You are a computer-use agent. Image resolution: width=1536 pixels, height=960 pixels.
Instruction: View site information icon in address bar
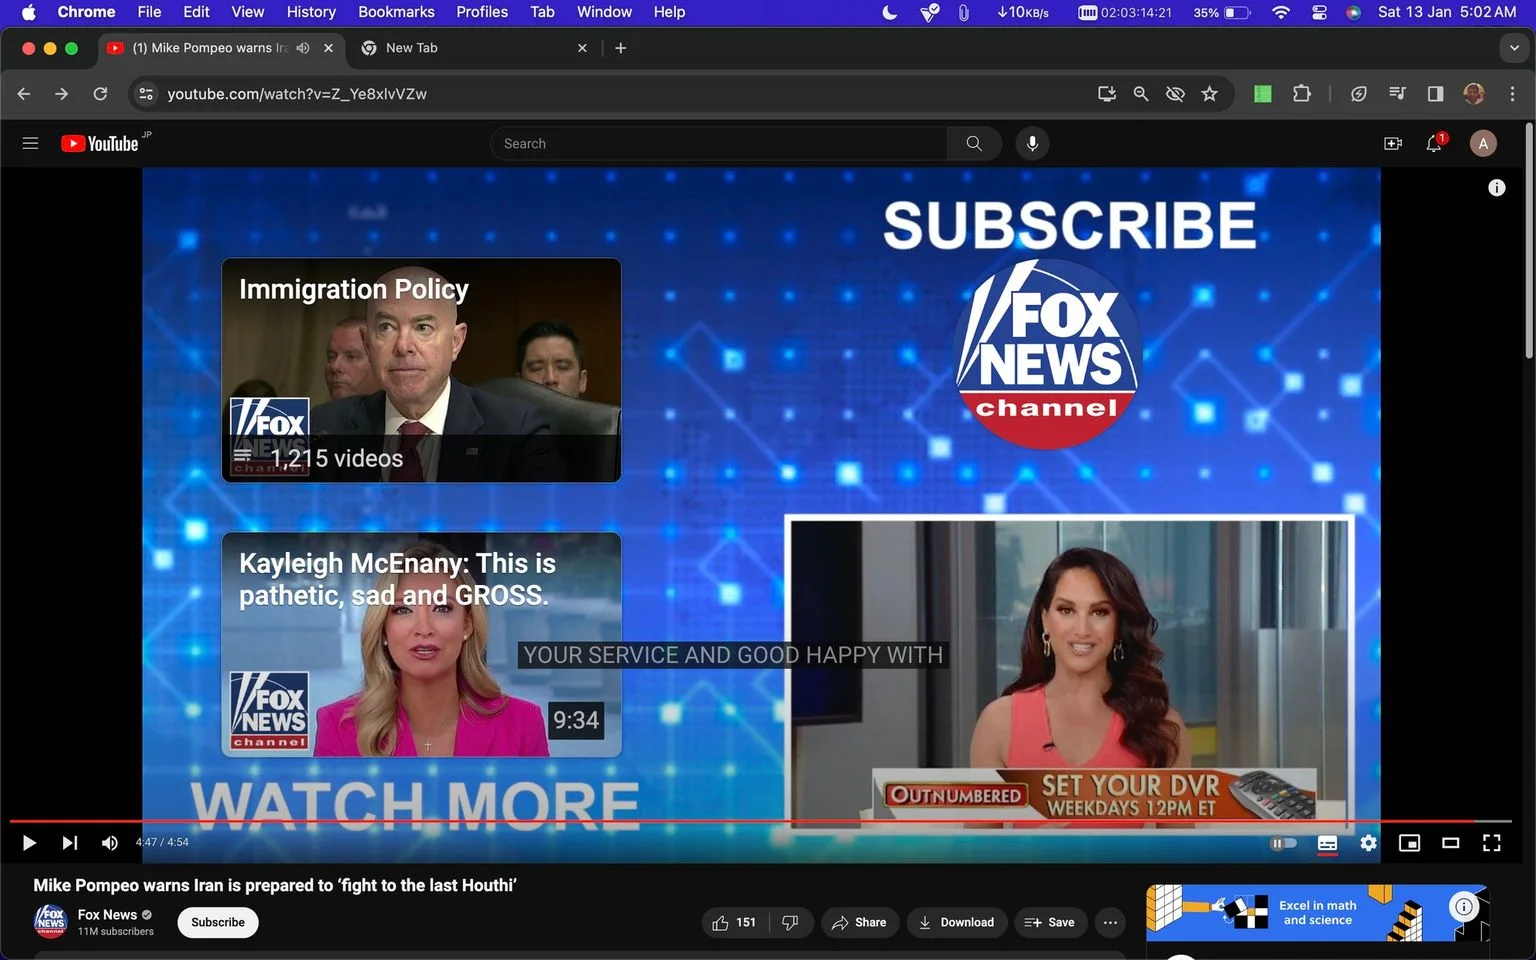[146, 94]
